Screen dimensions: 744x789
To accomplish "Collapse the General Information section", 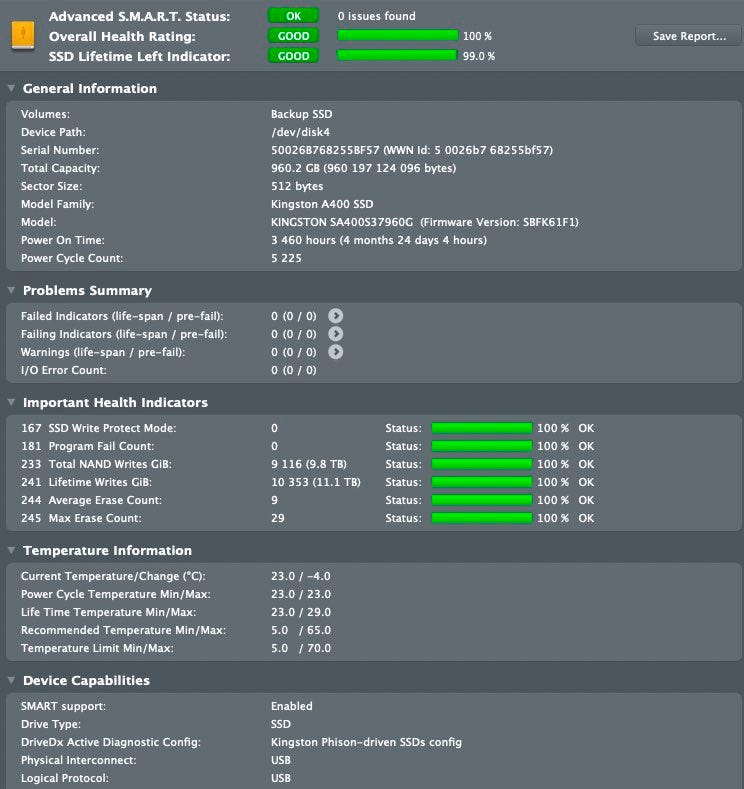I will [11, 88].
